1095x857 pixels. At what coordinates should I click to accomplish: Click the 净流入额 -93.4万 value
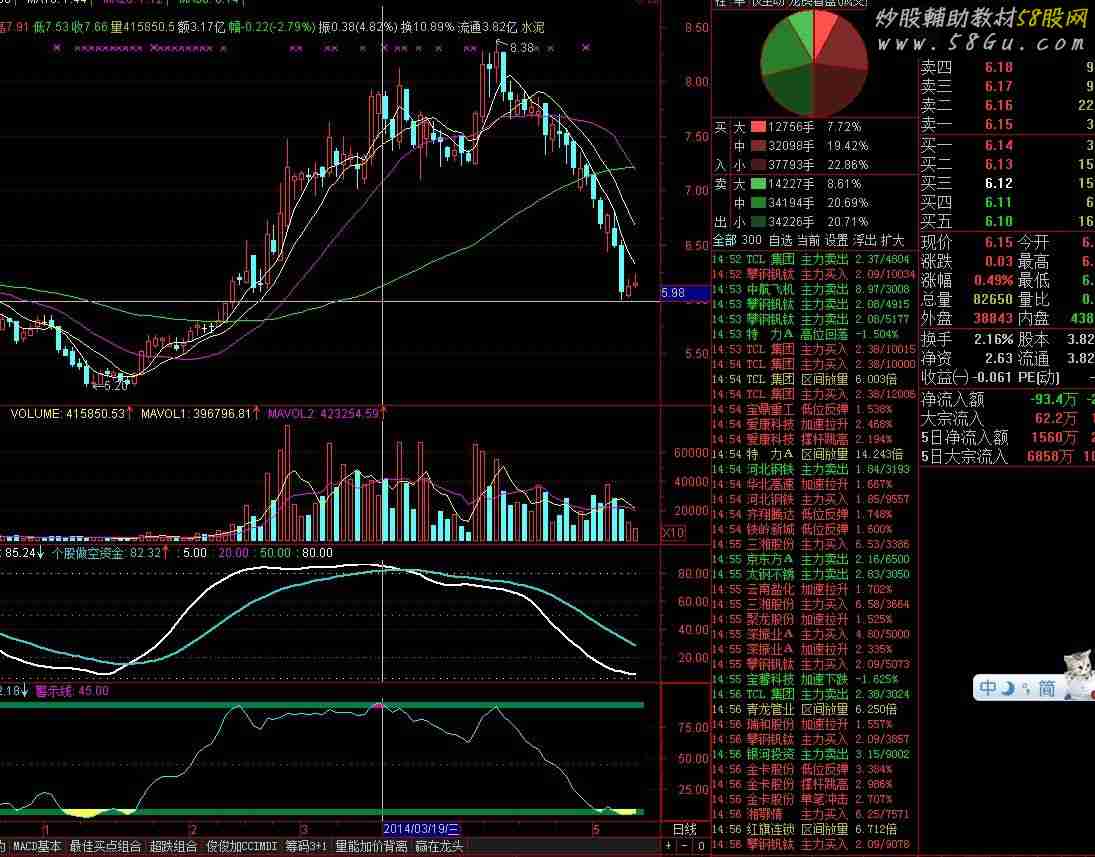pyautogui.click(x=1054, y=400)
